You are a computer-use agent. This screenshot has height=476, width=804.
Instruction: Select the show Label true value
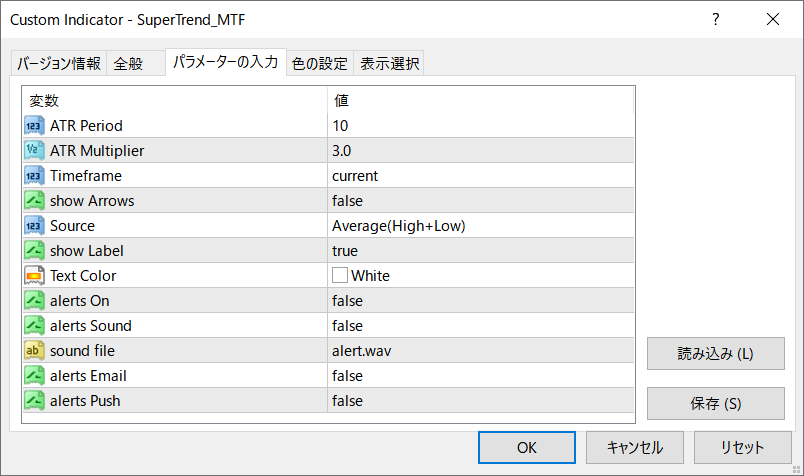(345, 251)
